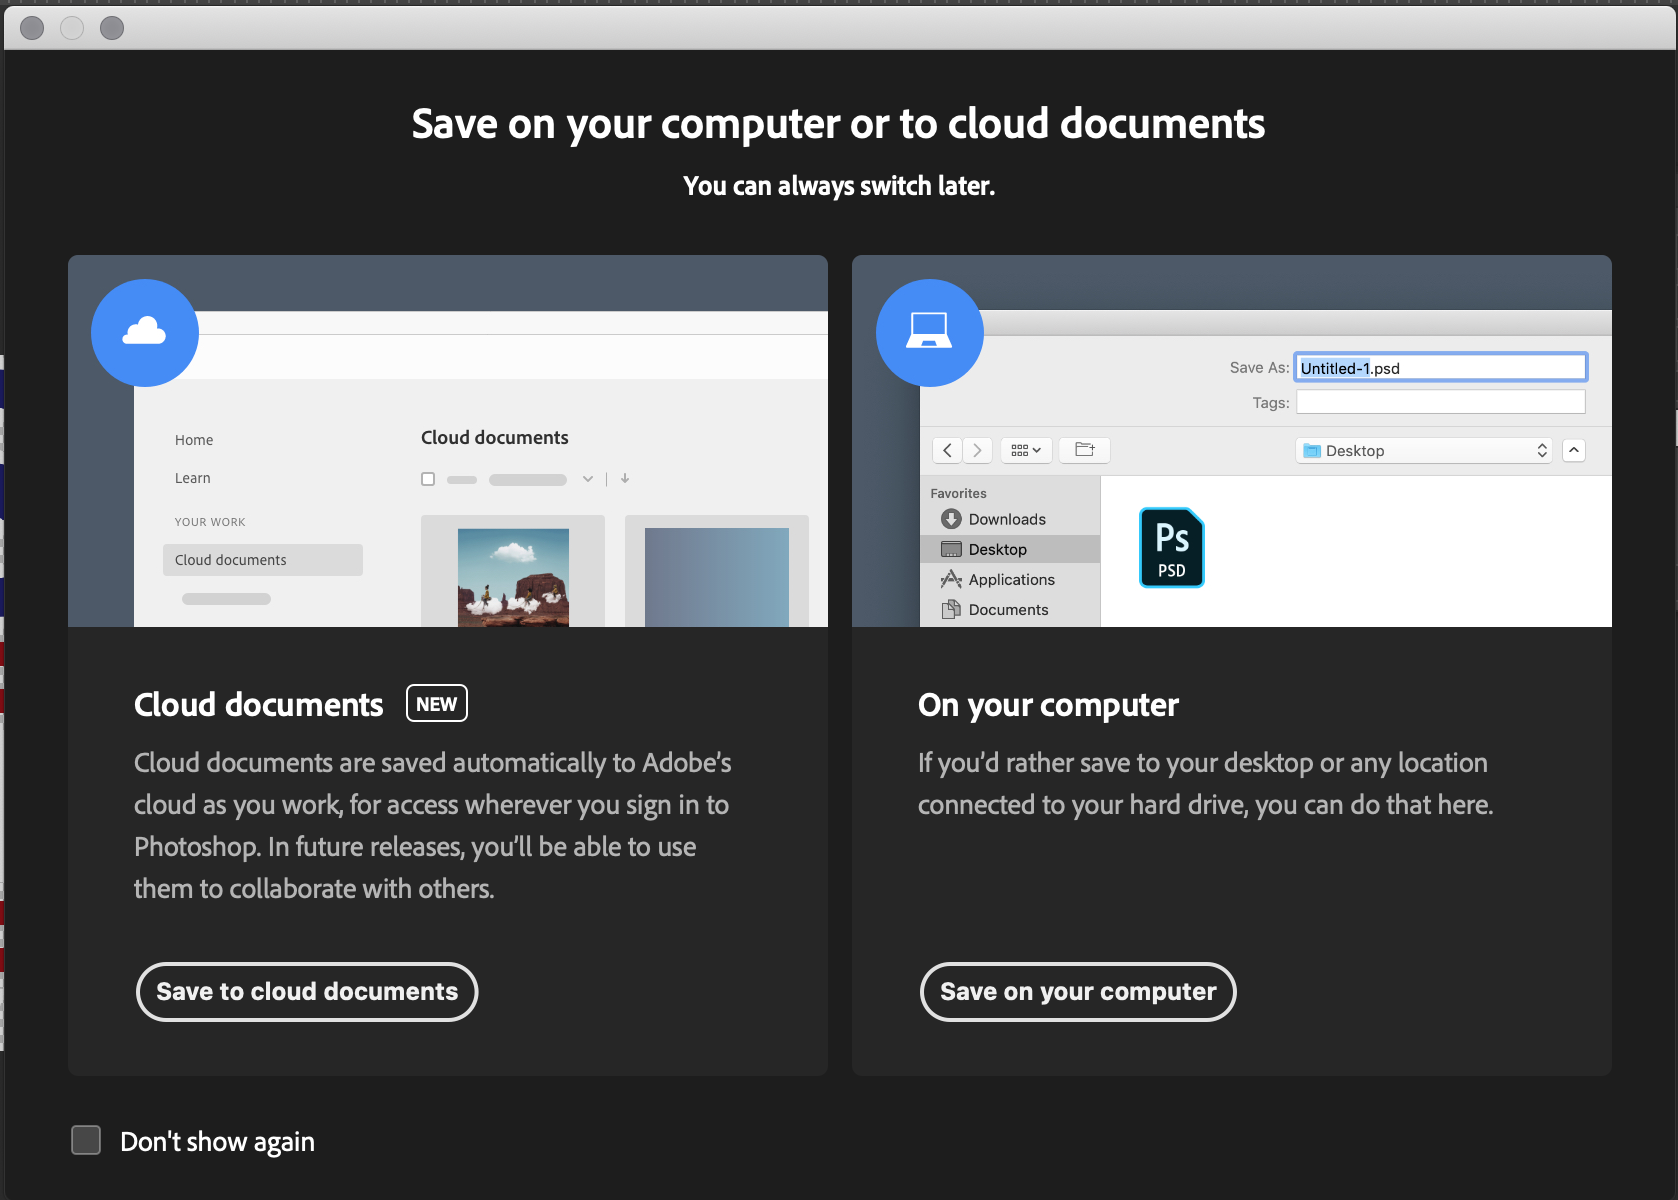Screen dimensions: 1678x1200
Task: Click the Save As filename field
Action: [1441, 368]
